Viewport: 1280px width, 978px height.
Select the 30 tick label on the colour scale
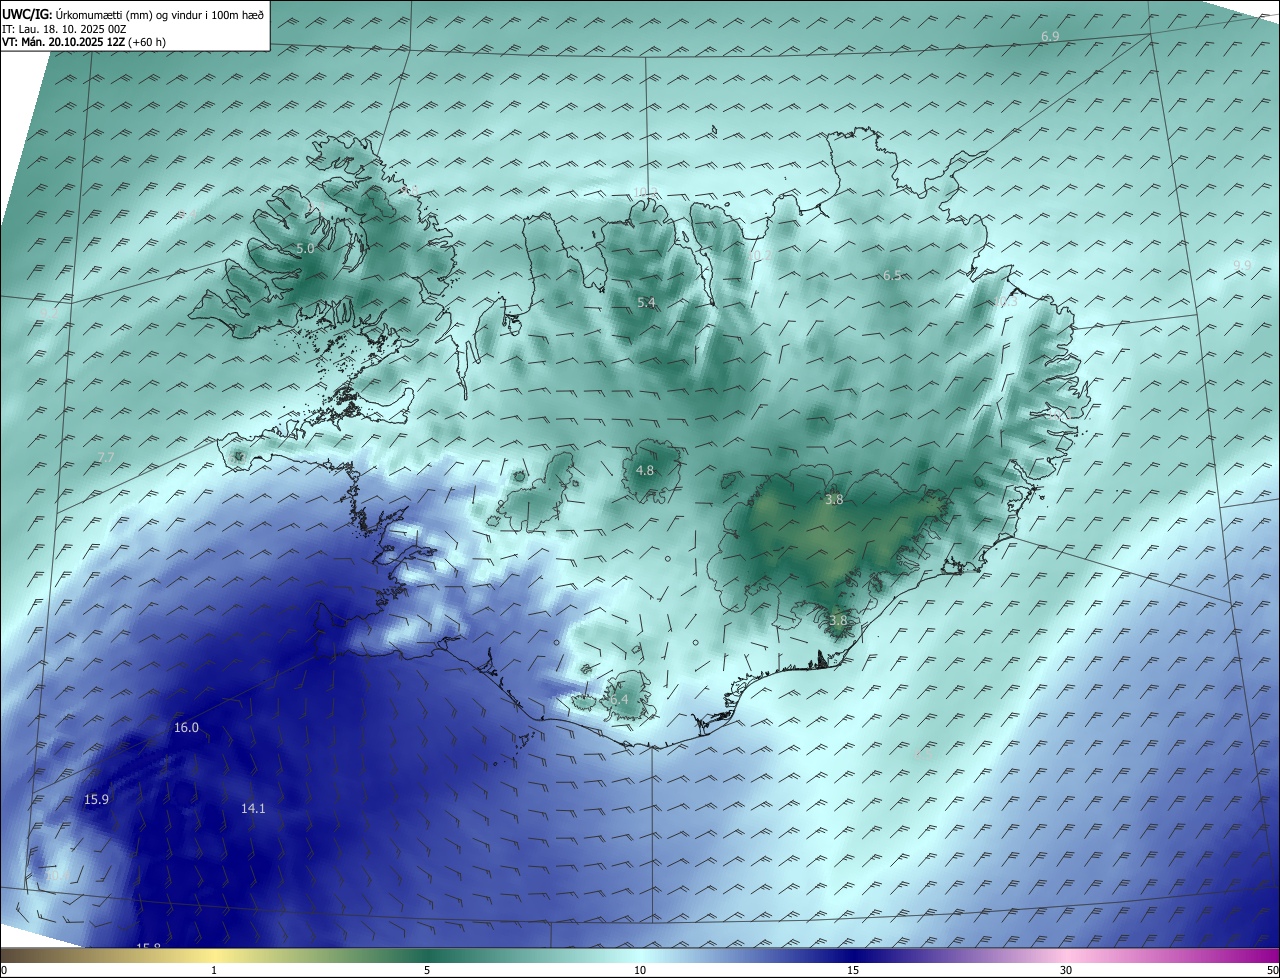[x=1066, y=970]
